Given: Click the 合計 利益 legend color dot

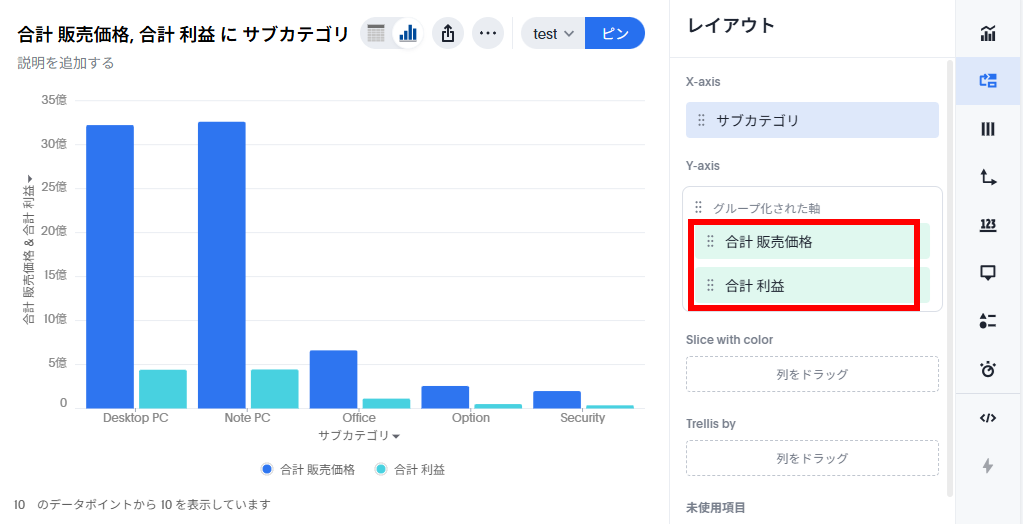Looking at the screenshot, I should click(x=381, y=469).
